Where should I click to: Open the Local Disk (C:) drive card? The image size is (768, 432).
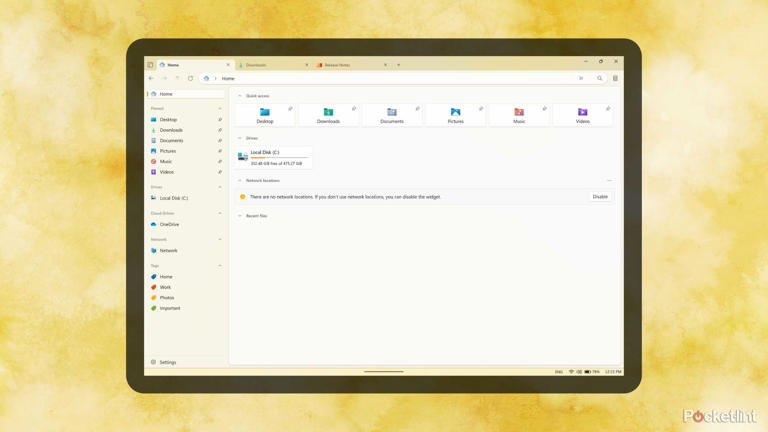click(x=274, y=158)
